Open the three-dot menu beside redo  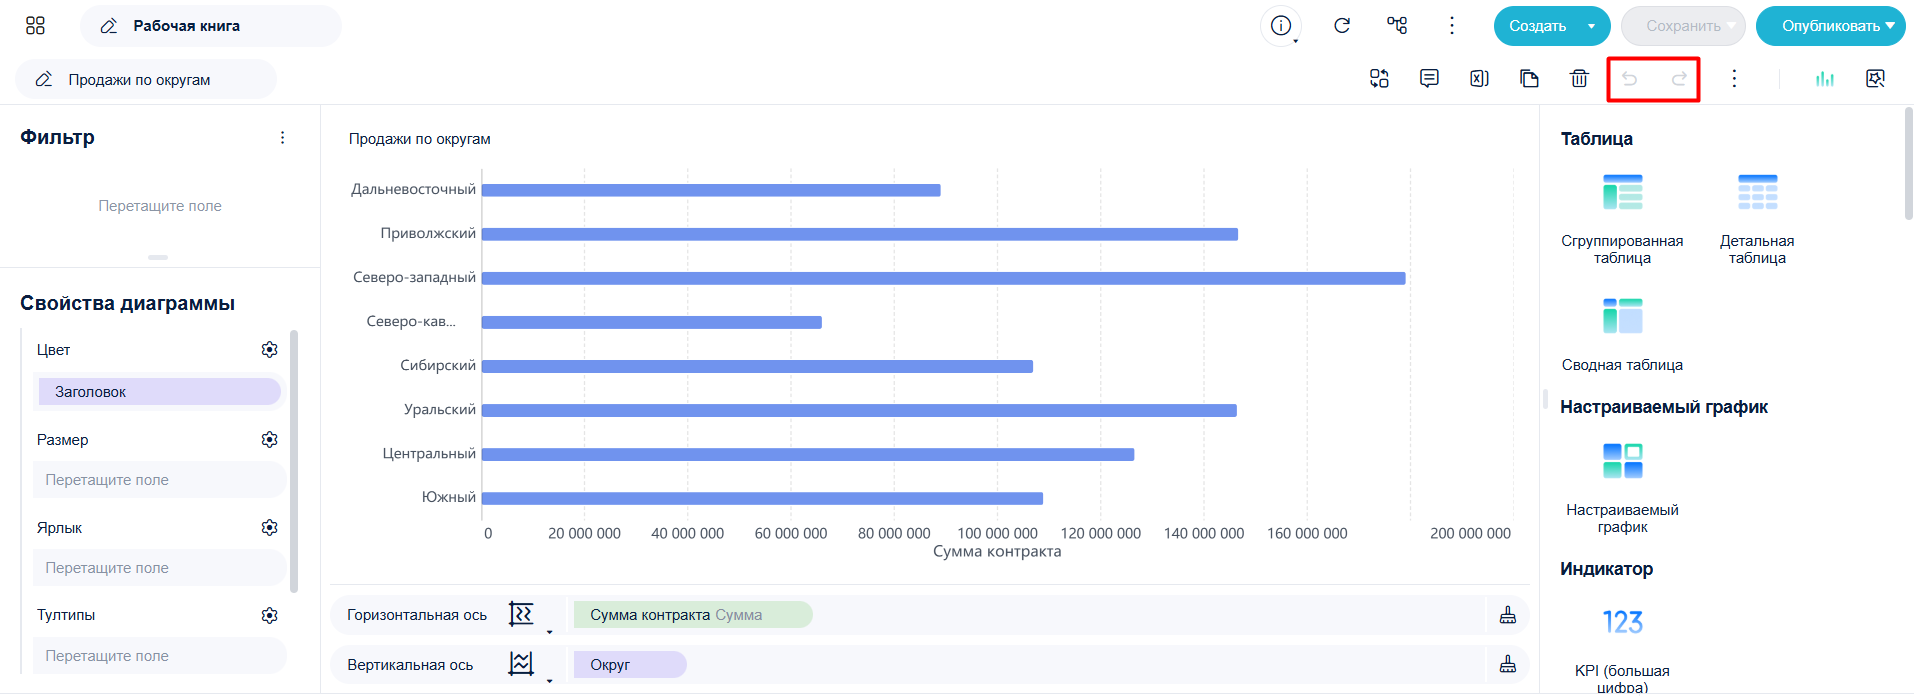pos(1734,78)
